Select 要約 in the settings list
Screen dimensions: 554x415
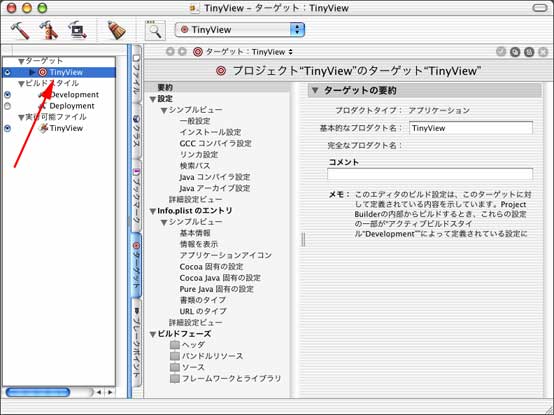pyautogui.click(x=165, y=88)
